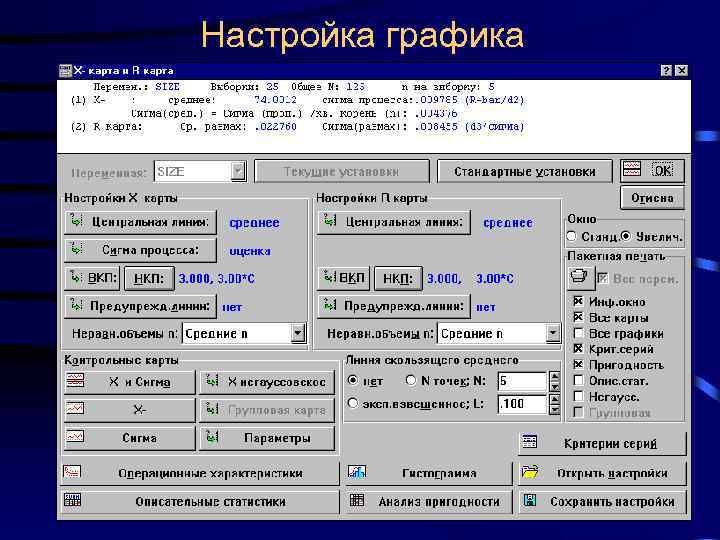Enable Негаусс. checkbox
The width and height of the screenshot is (720, 540).
(x=579, y=396)
